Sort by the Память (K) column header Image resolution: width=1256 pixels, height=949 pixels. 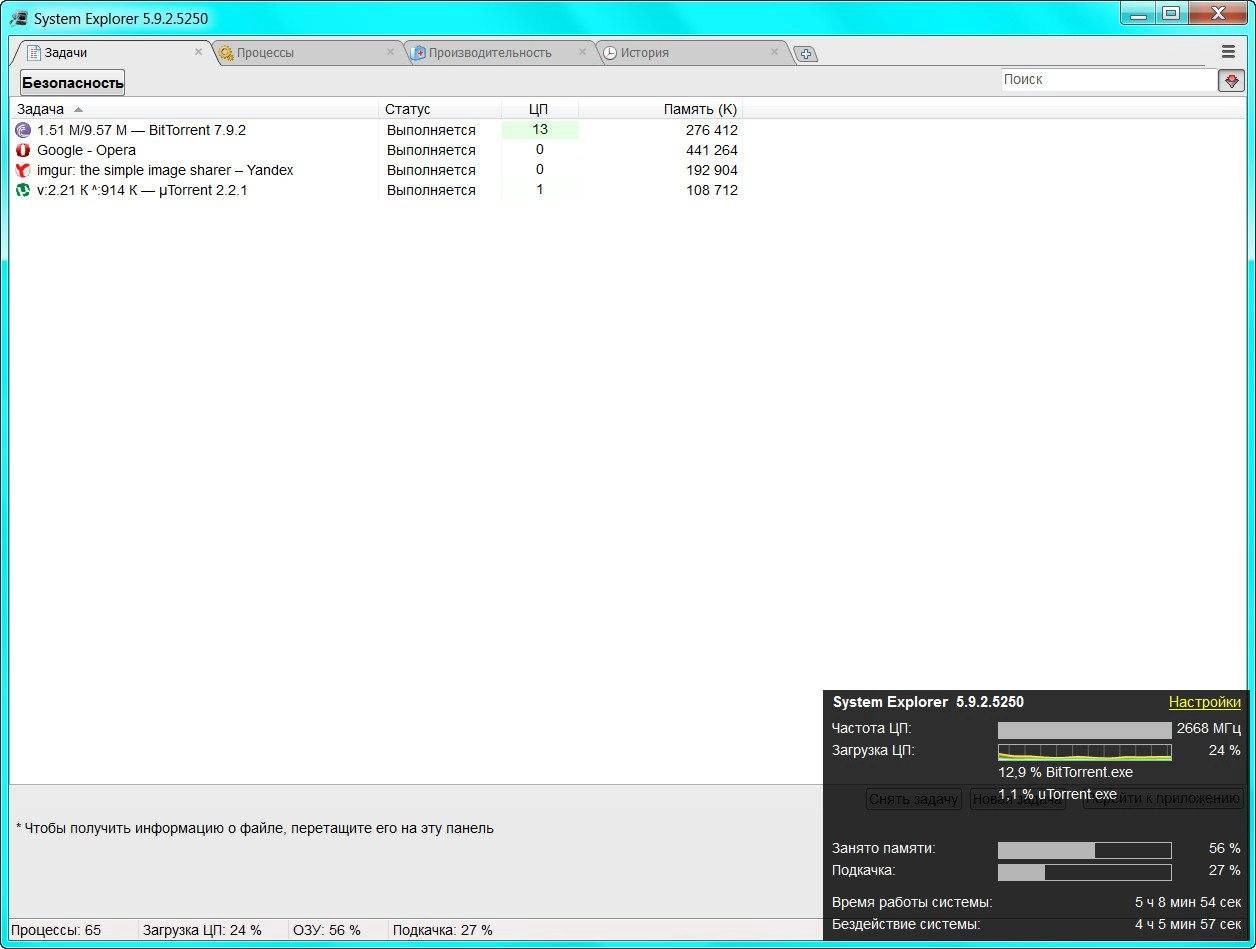[660, 109]
